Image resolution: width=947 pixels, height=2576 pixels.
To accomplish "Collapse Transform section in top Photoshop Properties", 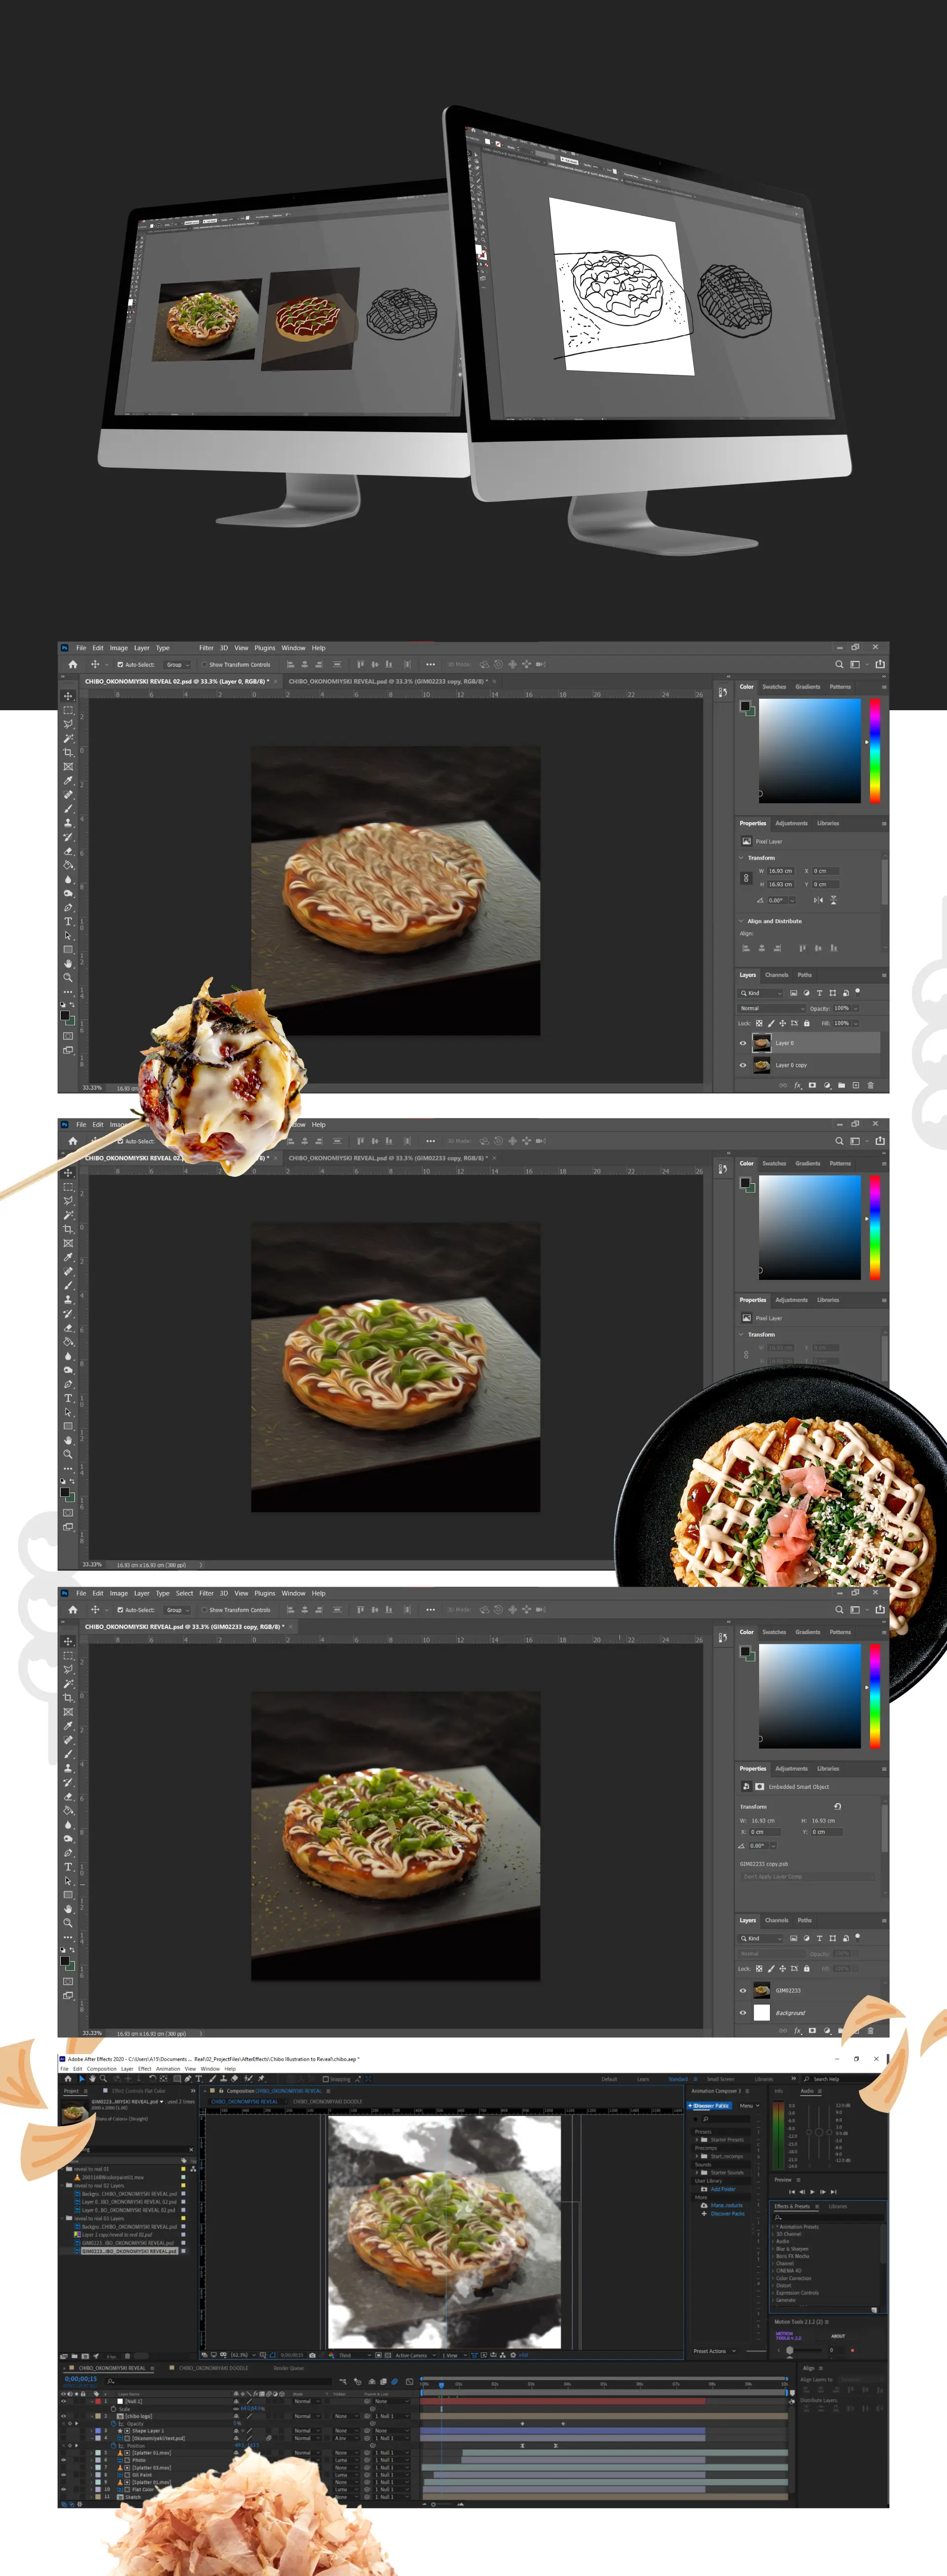I will tap(741, 858).
